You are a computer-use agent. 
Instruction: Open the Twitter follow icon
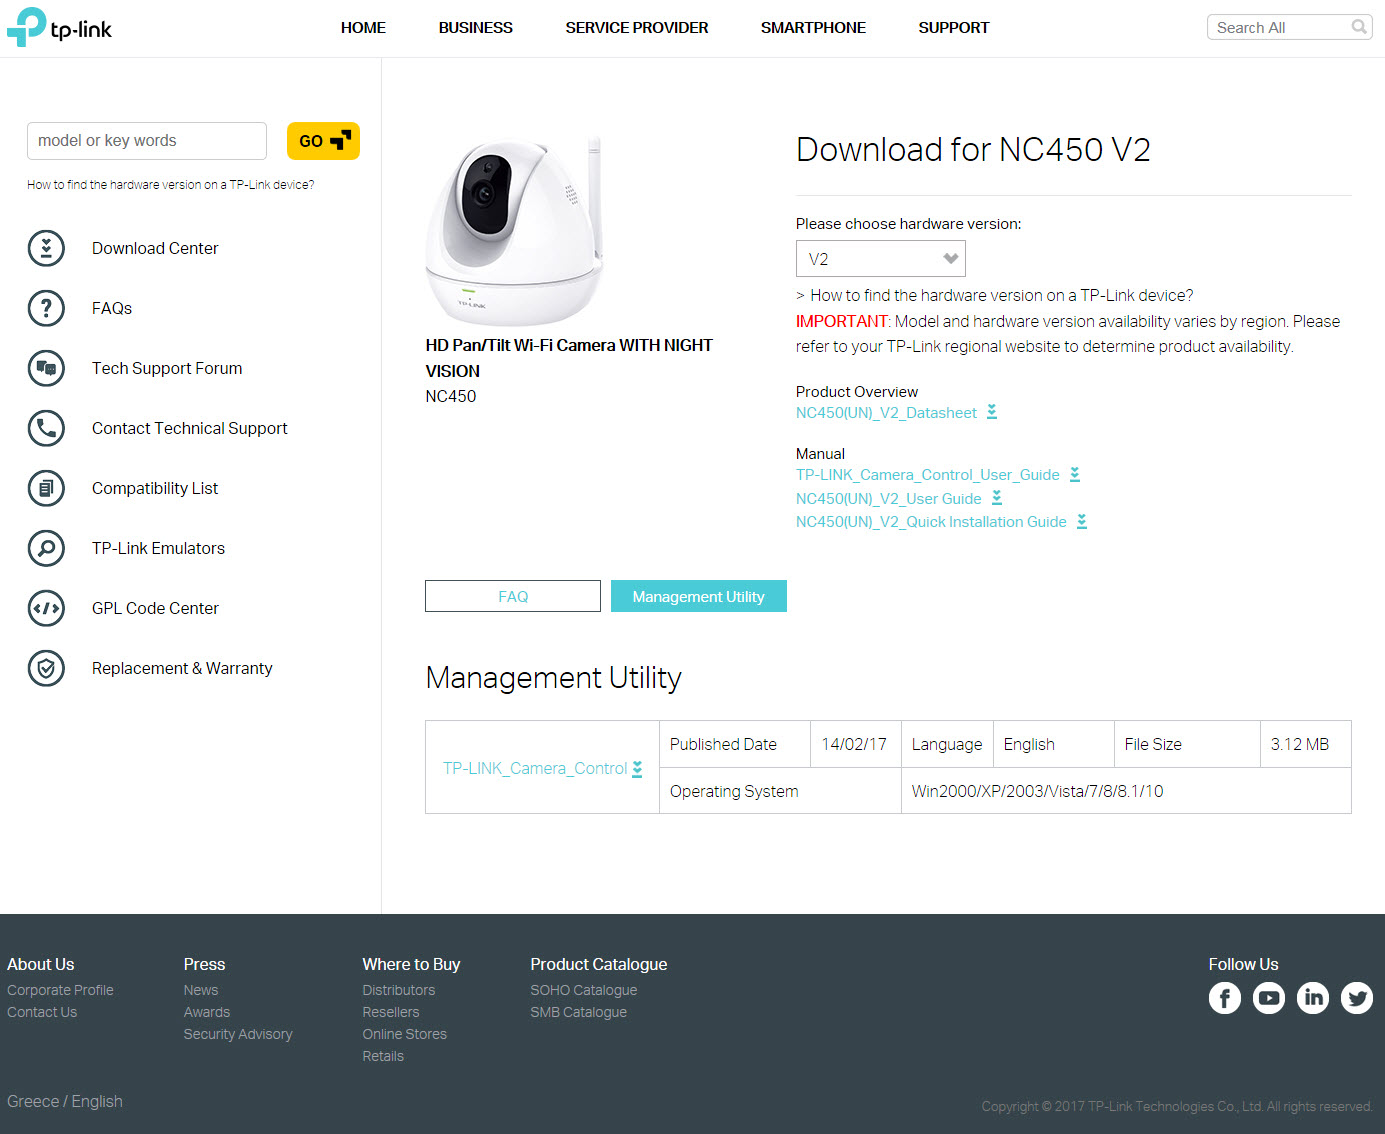tap(1357, 998)
